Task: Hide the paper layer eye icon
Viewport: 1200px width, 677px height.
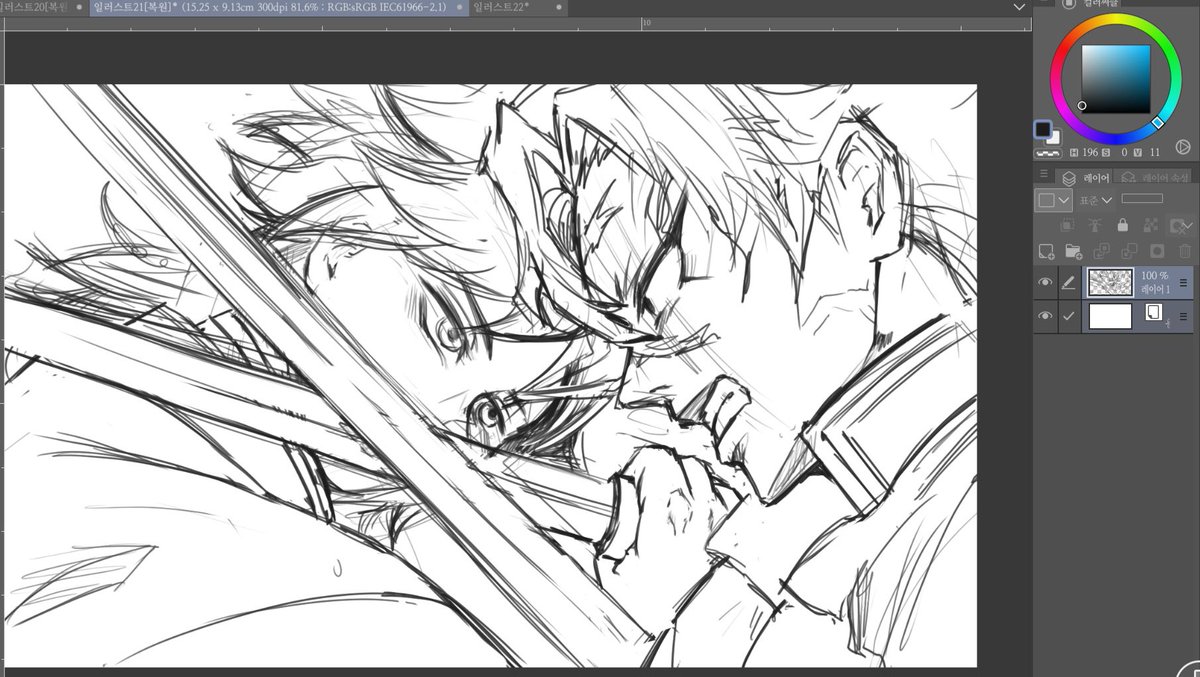Action: (1045, 316)
